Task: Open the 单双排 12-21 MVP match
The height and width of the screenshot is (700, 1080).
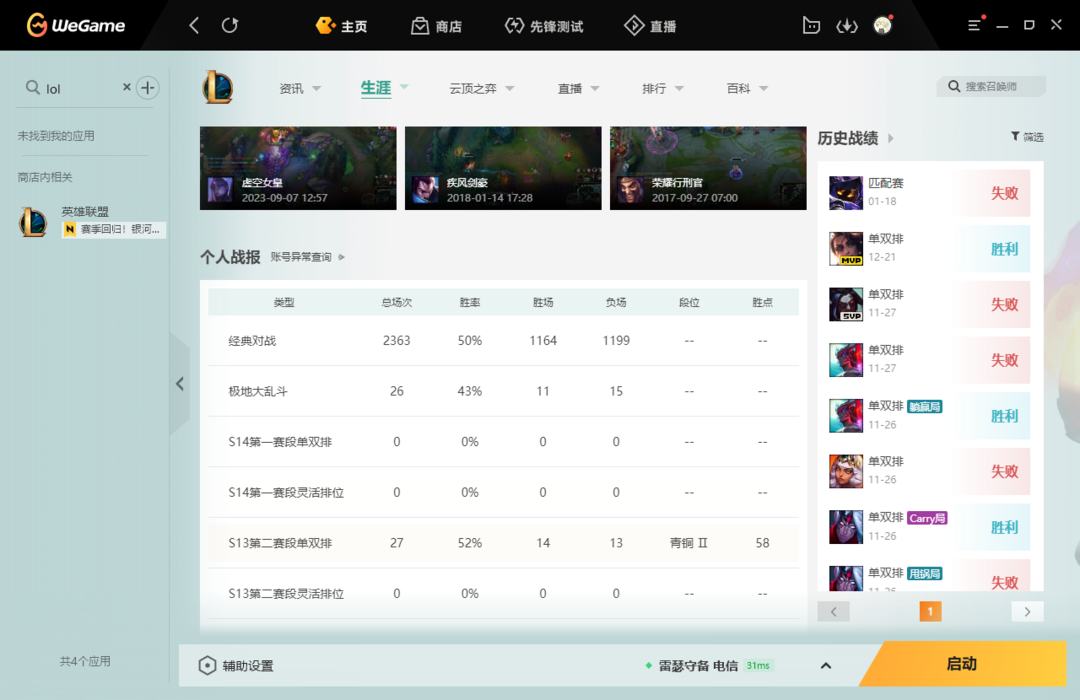Action: [929, 248]
